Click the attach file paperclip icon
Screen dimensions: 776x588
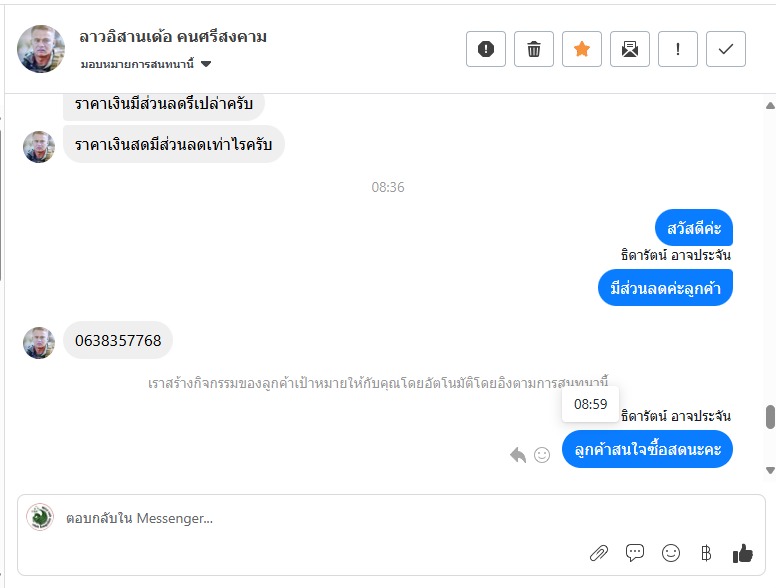coord(598,552)
